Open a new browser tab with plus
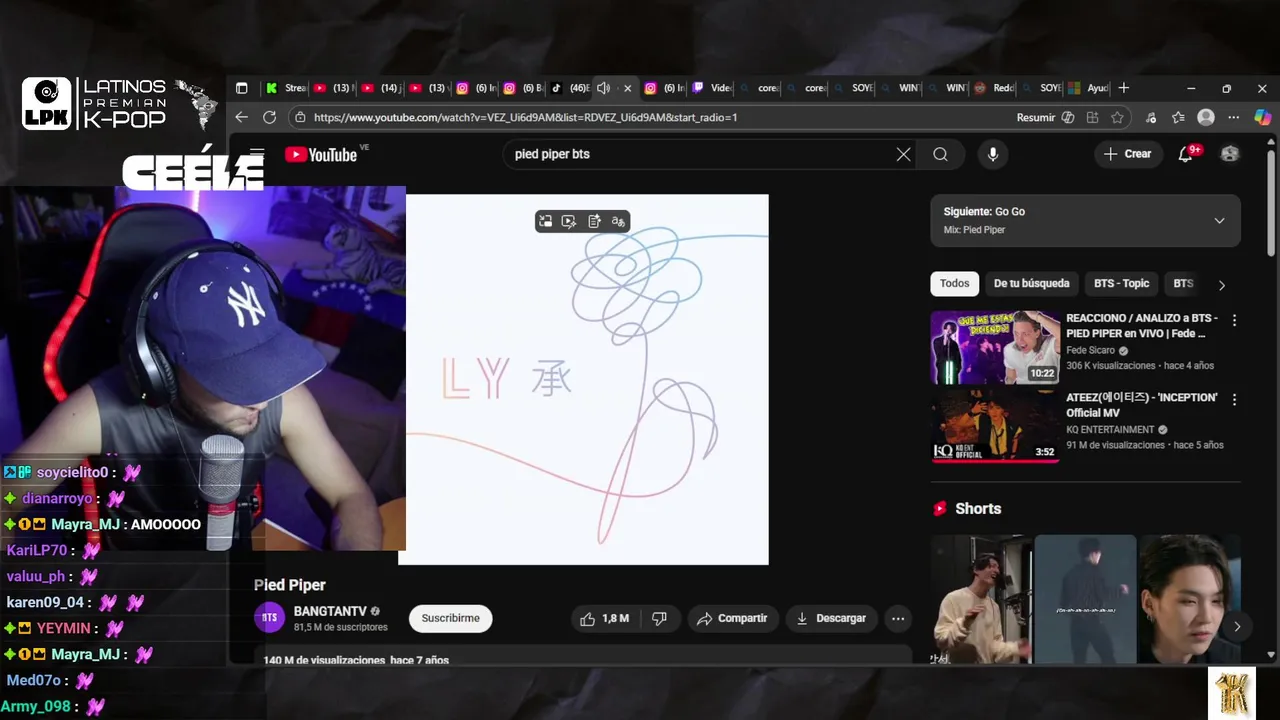This screenshot has height=720, width=1280. tap(1123, 88)
